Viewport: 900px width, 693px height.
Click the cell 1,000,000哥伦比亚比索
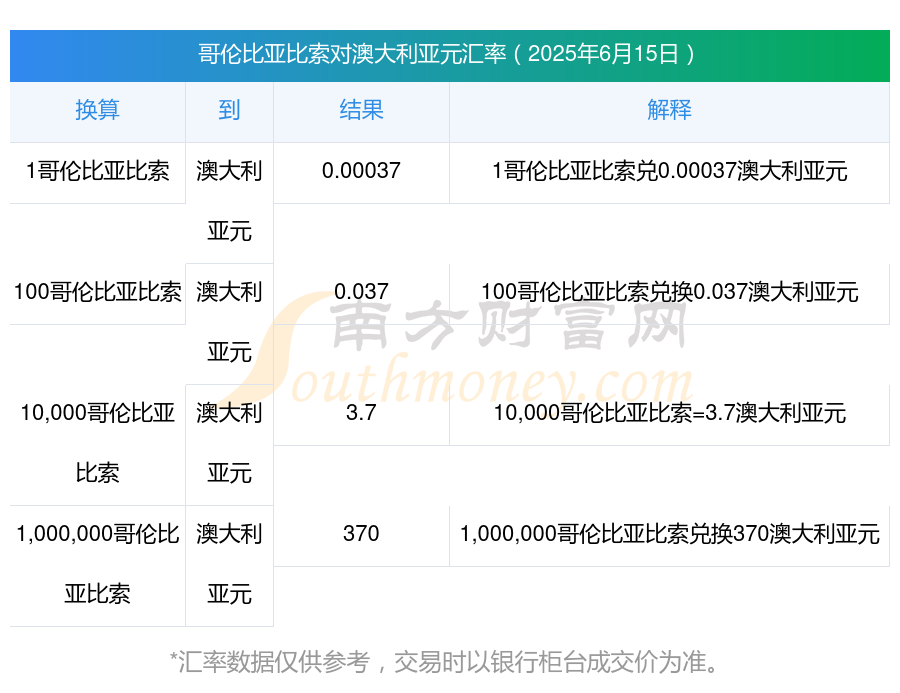[98, 564]
